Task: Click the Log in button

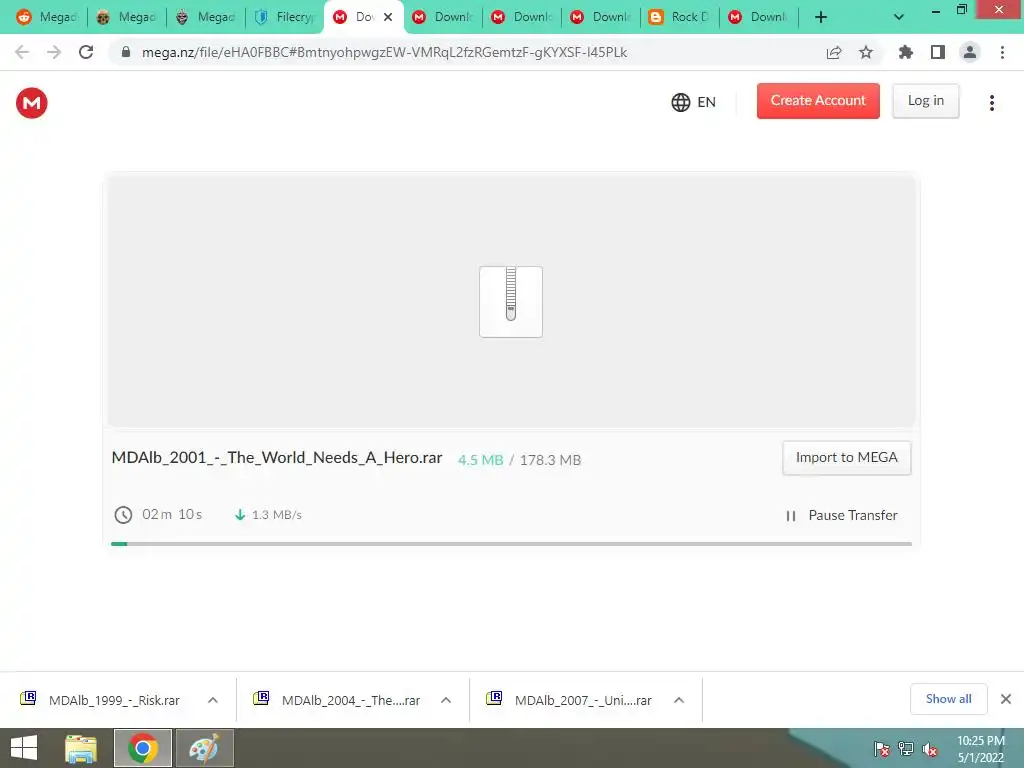Action: coord(925,101)
